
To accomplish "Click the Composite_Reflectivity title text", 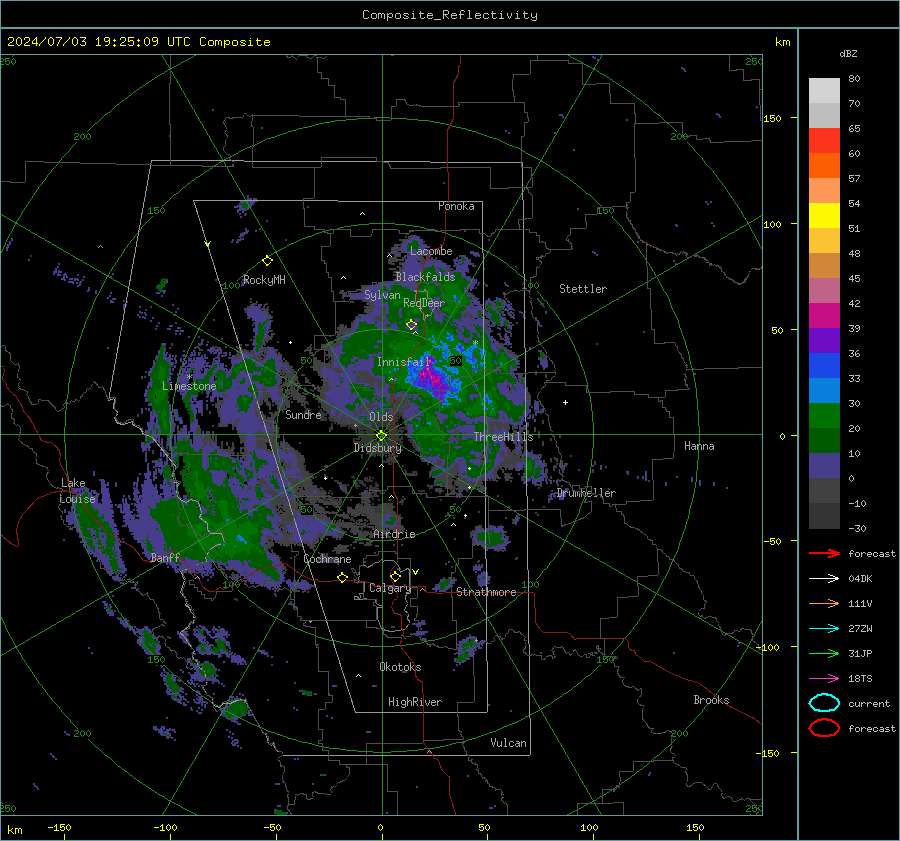I will (450, 15).
